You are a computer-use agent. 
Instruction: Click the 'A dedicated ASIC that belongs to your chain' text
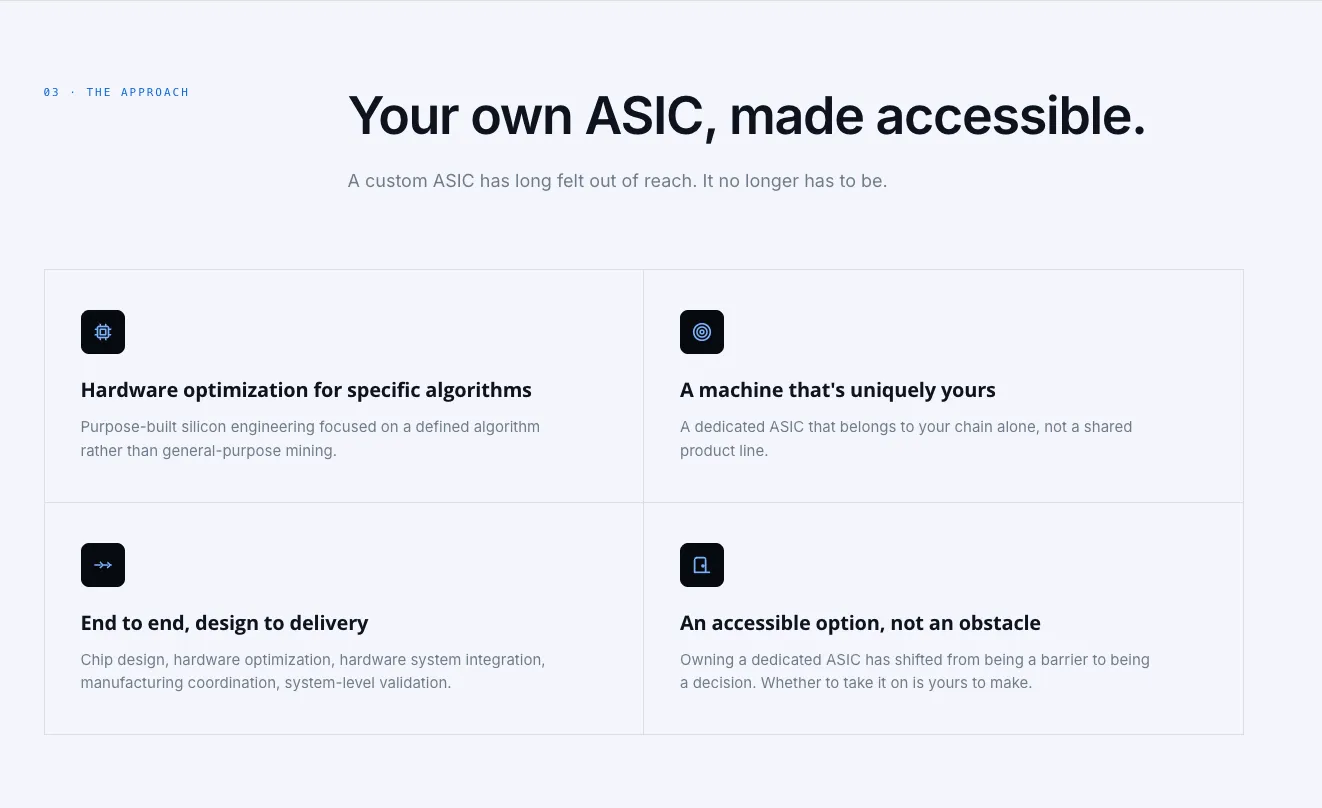(x=906, y=438)
